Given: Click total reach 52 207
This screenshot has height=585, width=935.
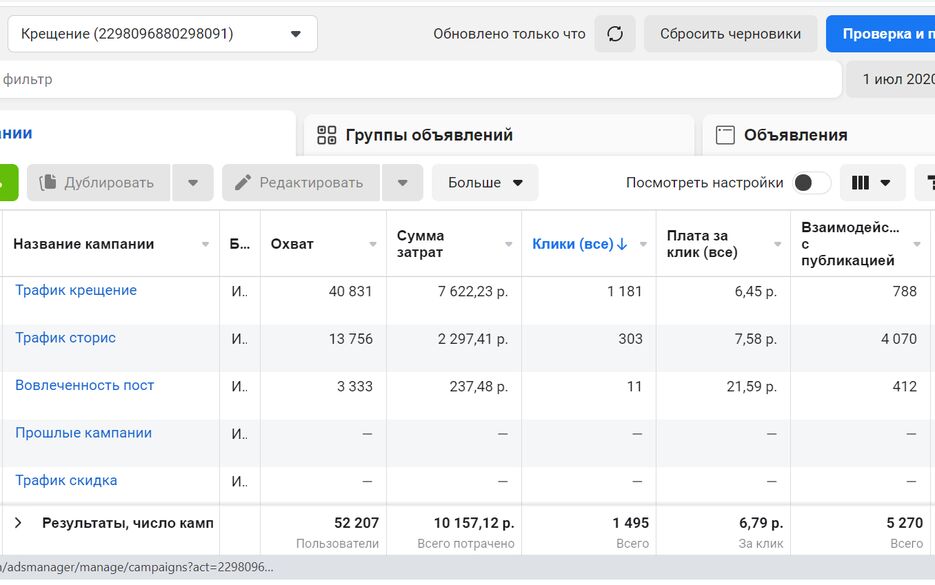Looking at the screenshot, I should (x=357, y=523).
